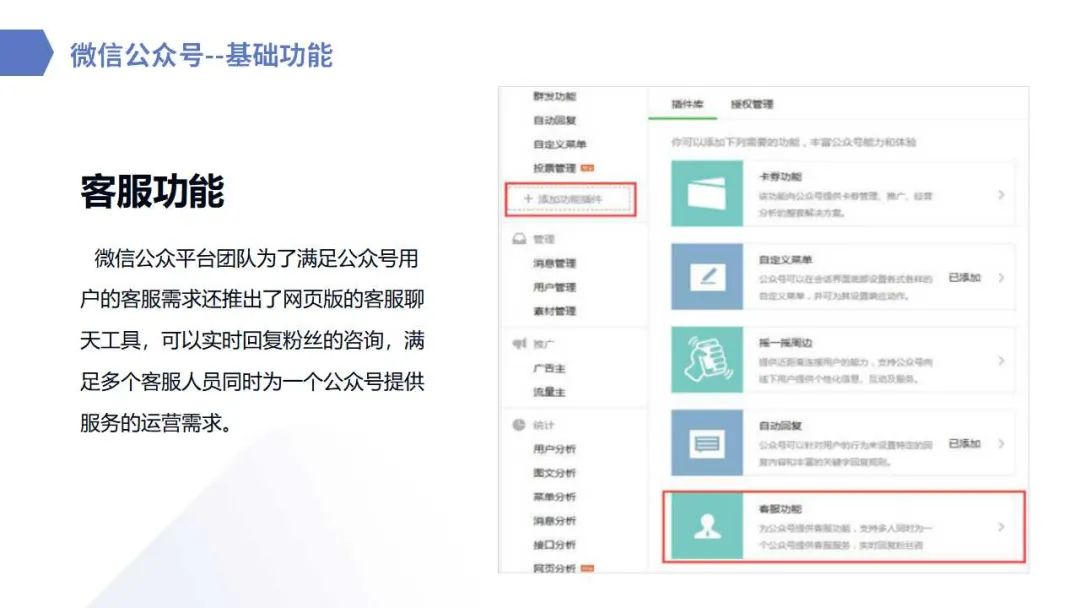Open 自定义菜单 in the left sidebar

(x=560, y=145)
